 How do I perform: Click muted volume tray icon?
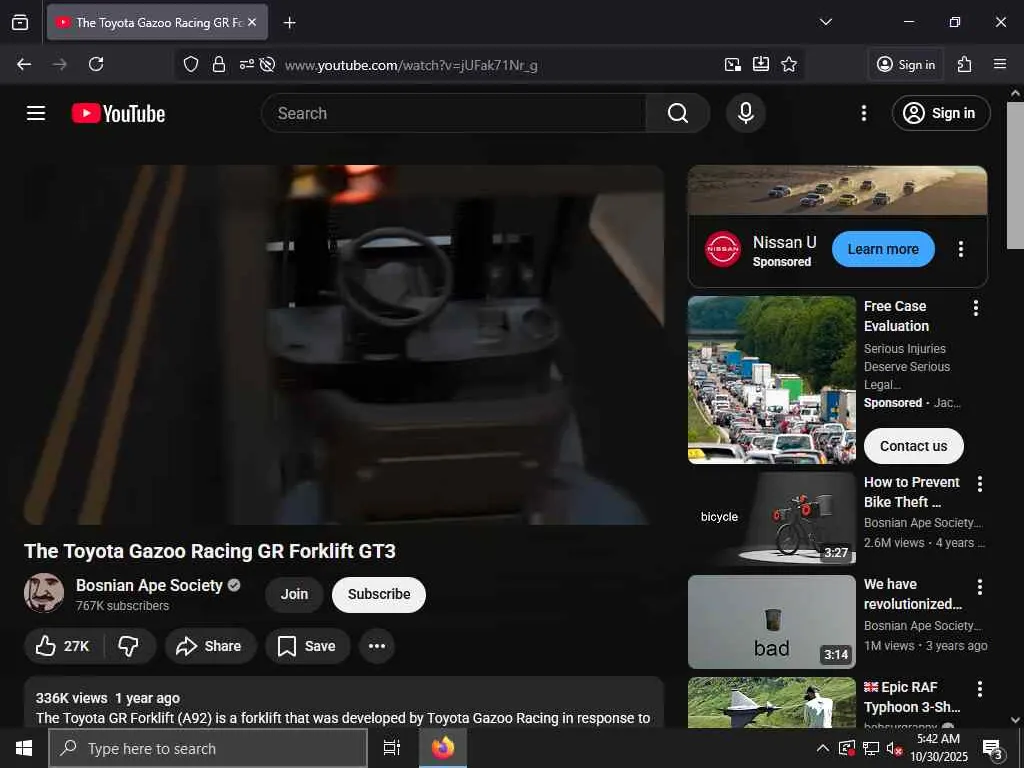(894, 748)
